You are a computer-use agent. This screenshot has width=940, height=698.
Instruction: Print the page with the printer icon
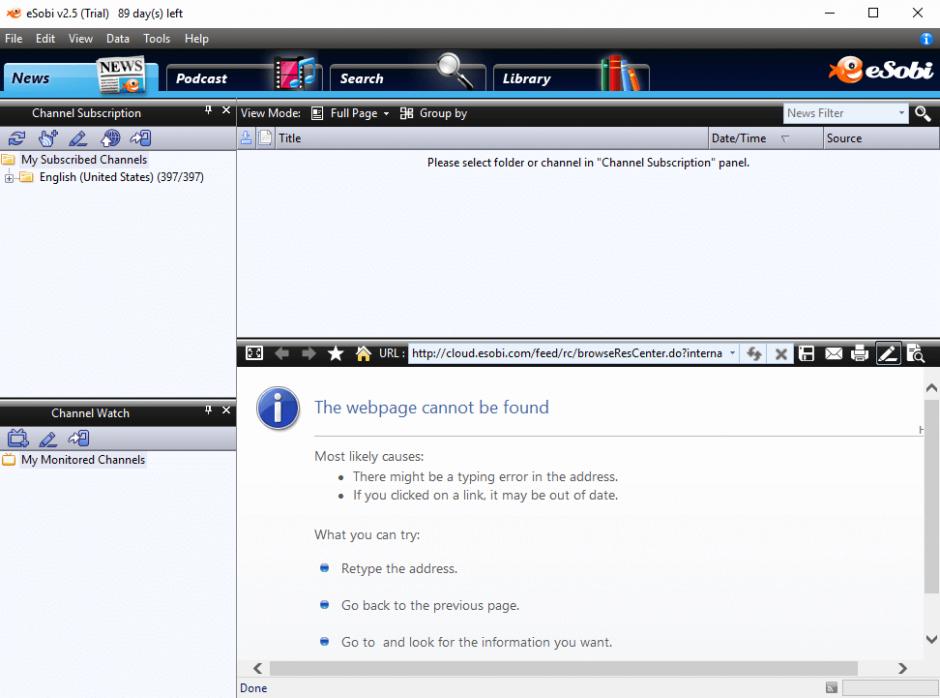tap(860, 354)
